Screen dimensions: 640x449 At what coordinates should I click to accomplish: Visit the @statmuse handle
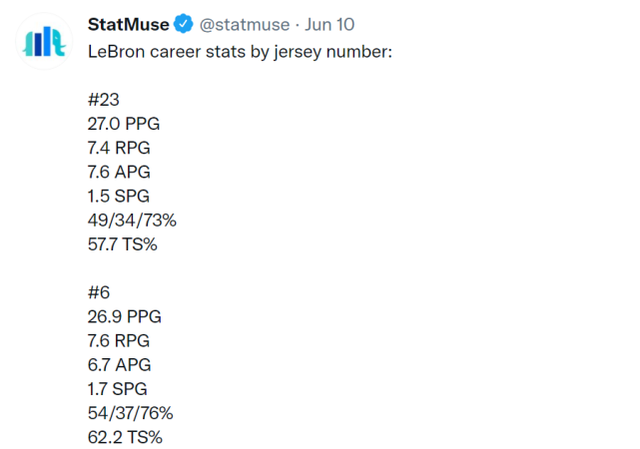click(x=247, y=24)
